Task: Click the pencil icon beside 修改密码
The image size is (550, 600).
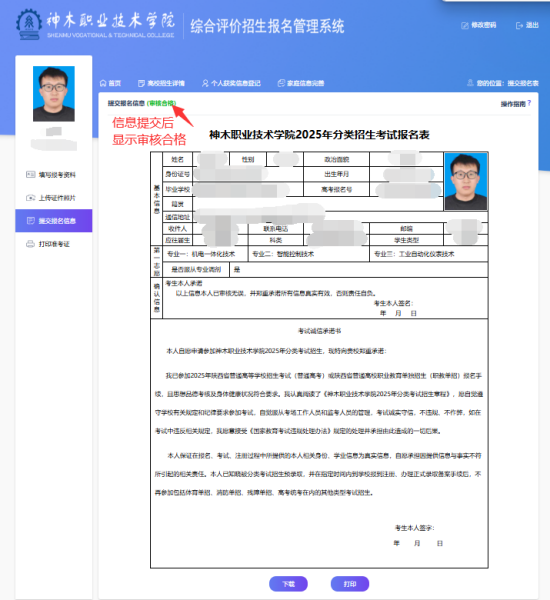Action: coord(465,26)
